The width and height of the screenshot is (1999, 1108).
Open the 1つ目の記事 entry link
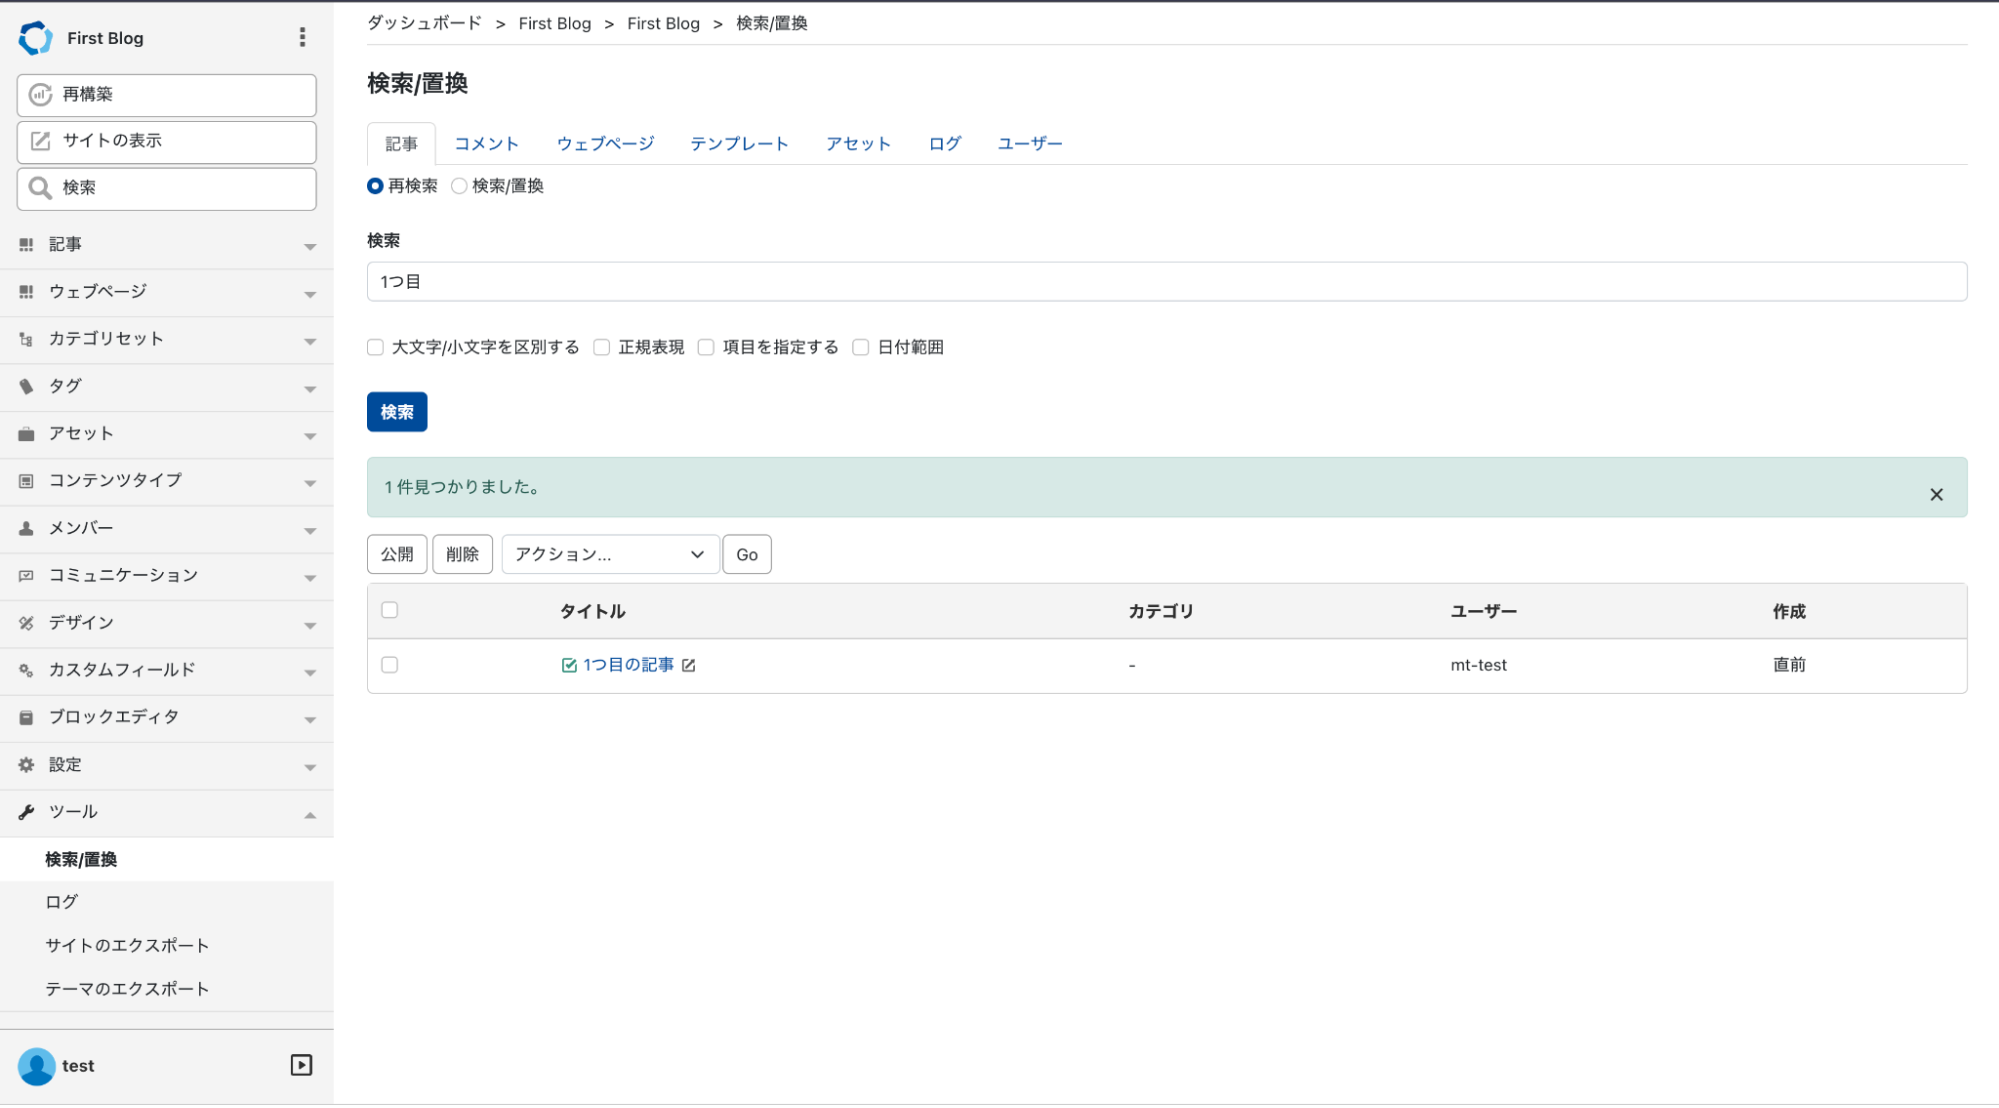coord(629,665)
